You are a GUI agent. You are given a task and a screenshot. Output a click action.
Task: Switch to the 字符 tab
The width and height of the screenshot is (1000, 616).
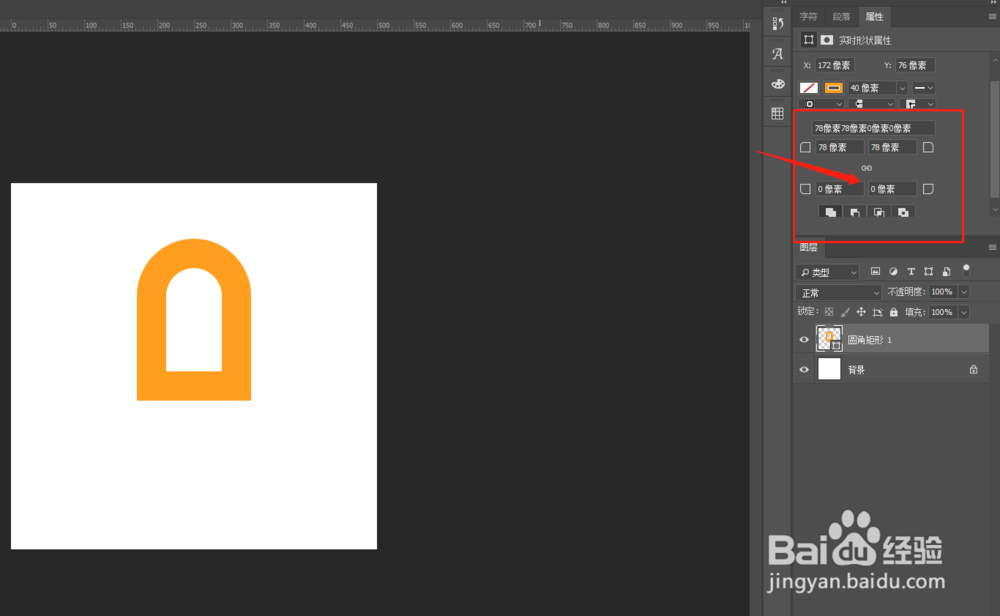point(809,17)
